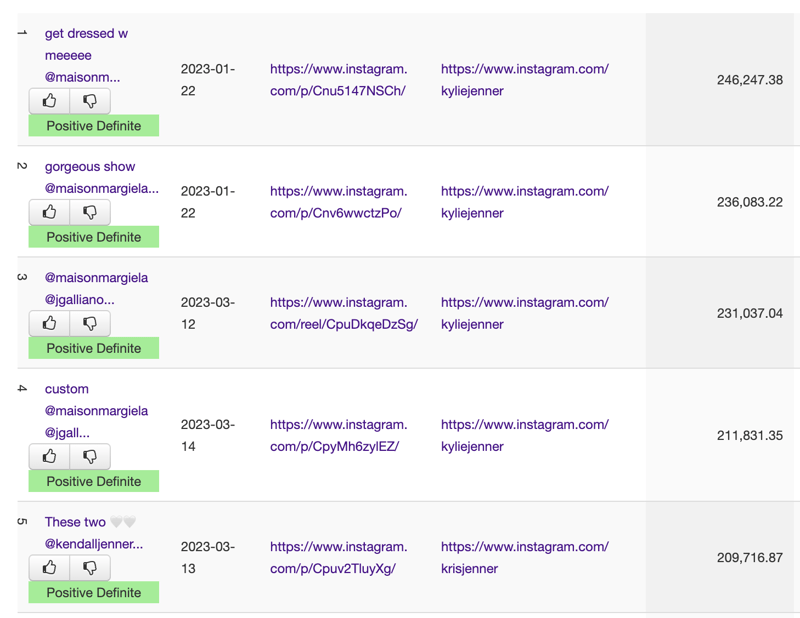Click Positive Definite label on row 5
The height and width of the screenshot is (618, 800).
tap(94, 592)
